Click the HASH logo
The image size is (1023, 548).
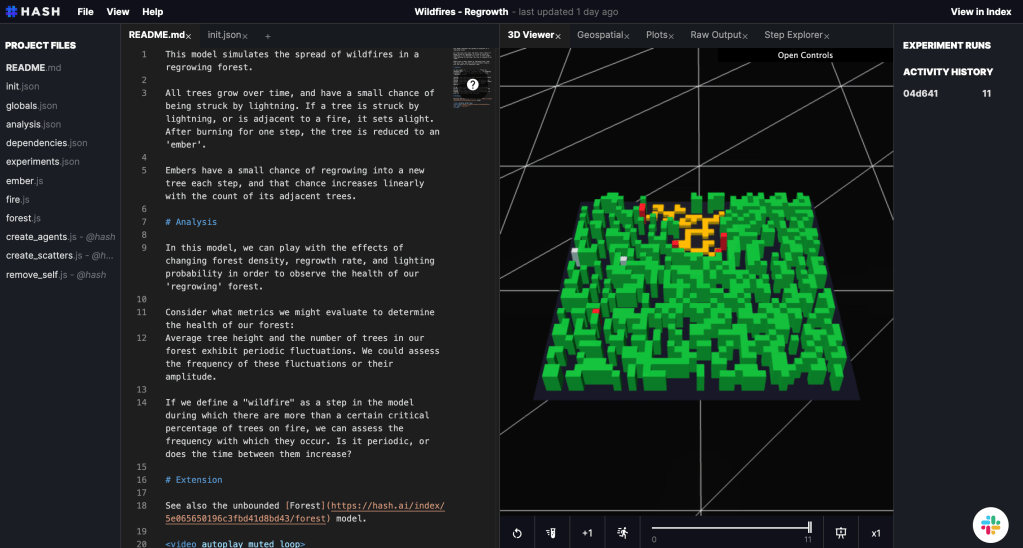(34, 12)
